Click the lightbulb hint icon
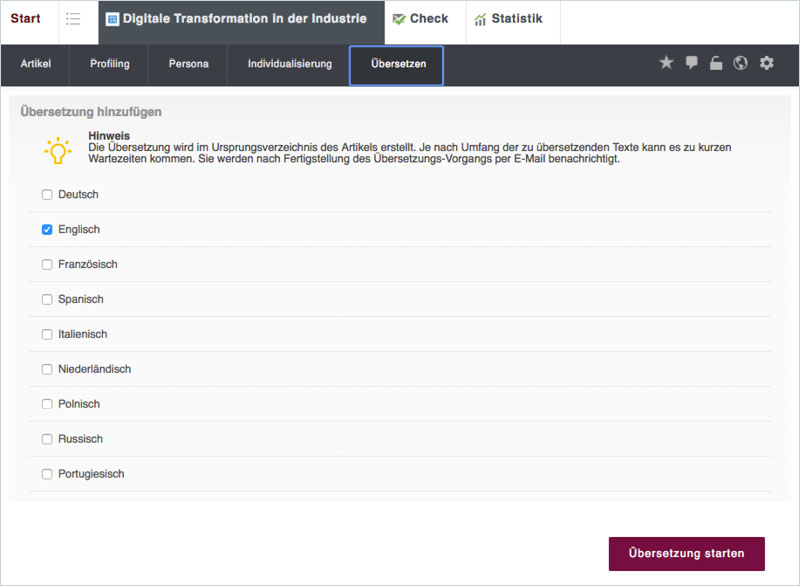800x586 pixels. [x=58, y=150]
